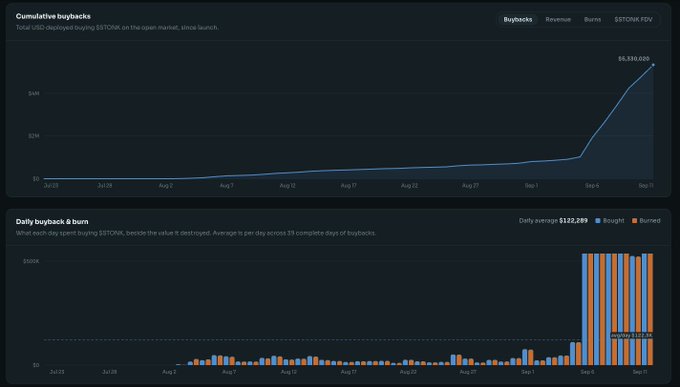Click Aug 7 on the cumulative chart axis
Screen dimensions: 680x387
pos(226,186)
